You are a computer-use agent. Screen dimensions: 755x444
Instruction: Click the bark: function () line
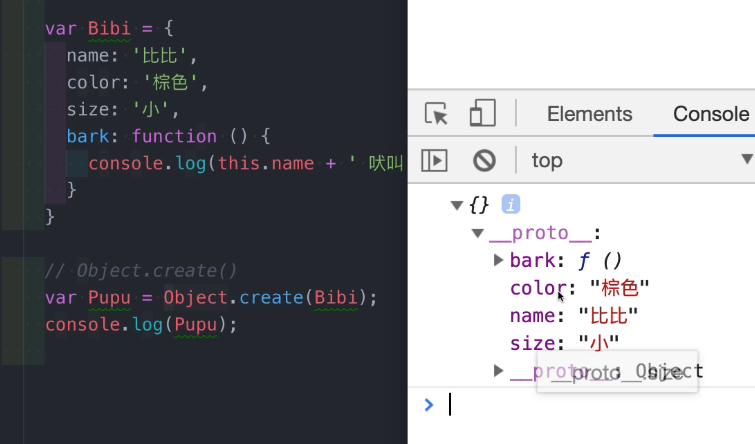click(169, 136)
